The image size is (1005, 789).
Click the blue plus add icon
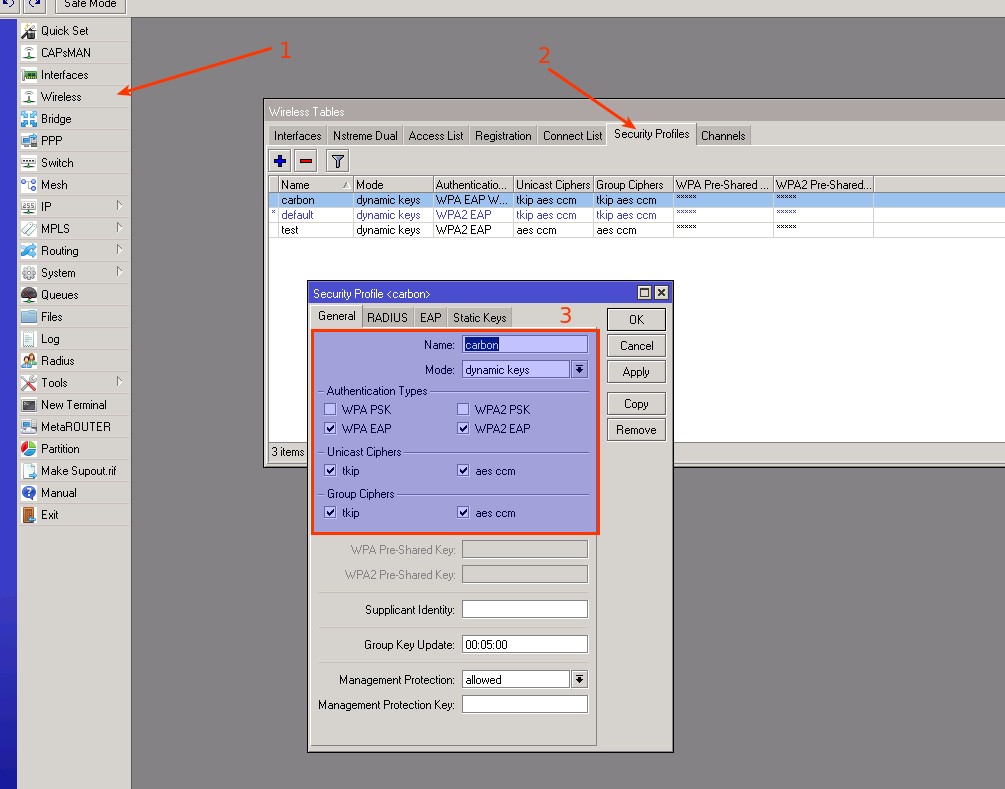[x=281, y=161]
